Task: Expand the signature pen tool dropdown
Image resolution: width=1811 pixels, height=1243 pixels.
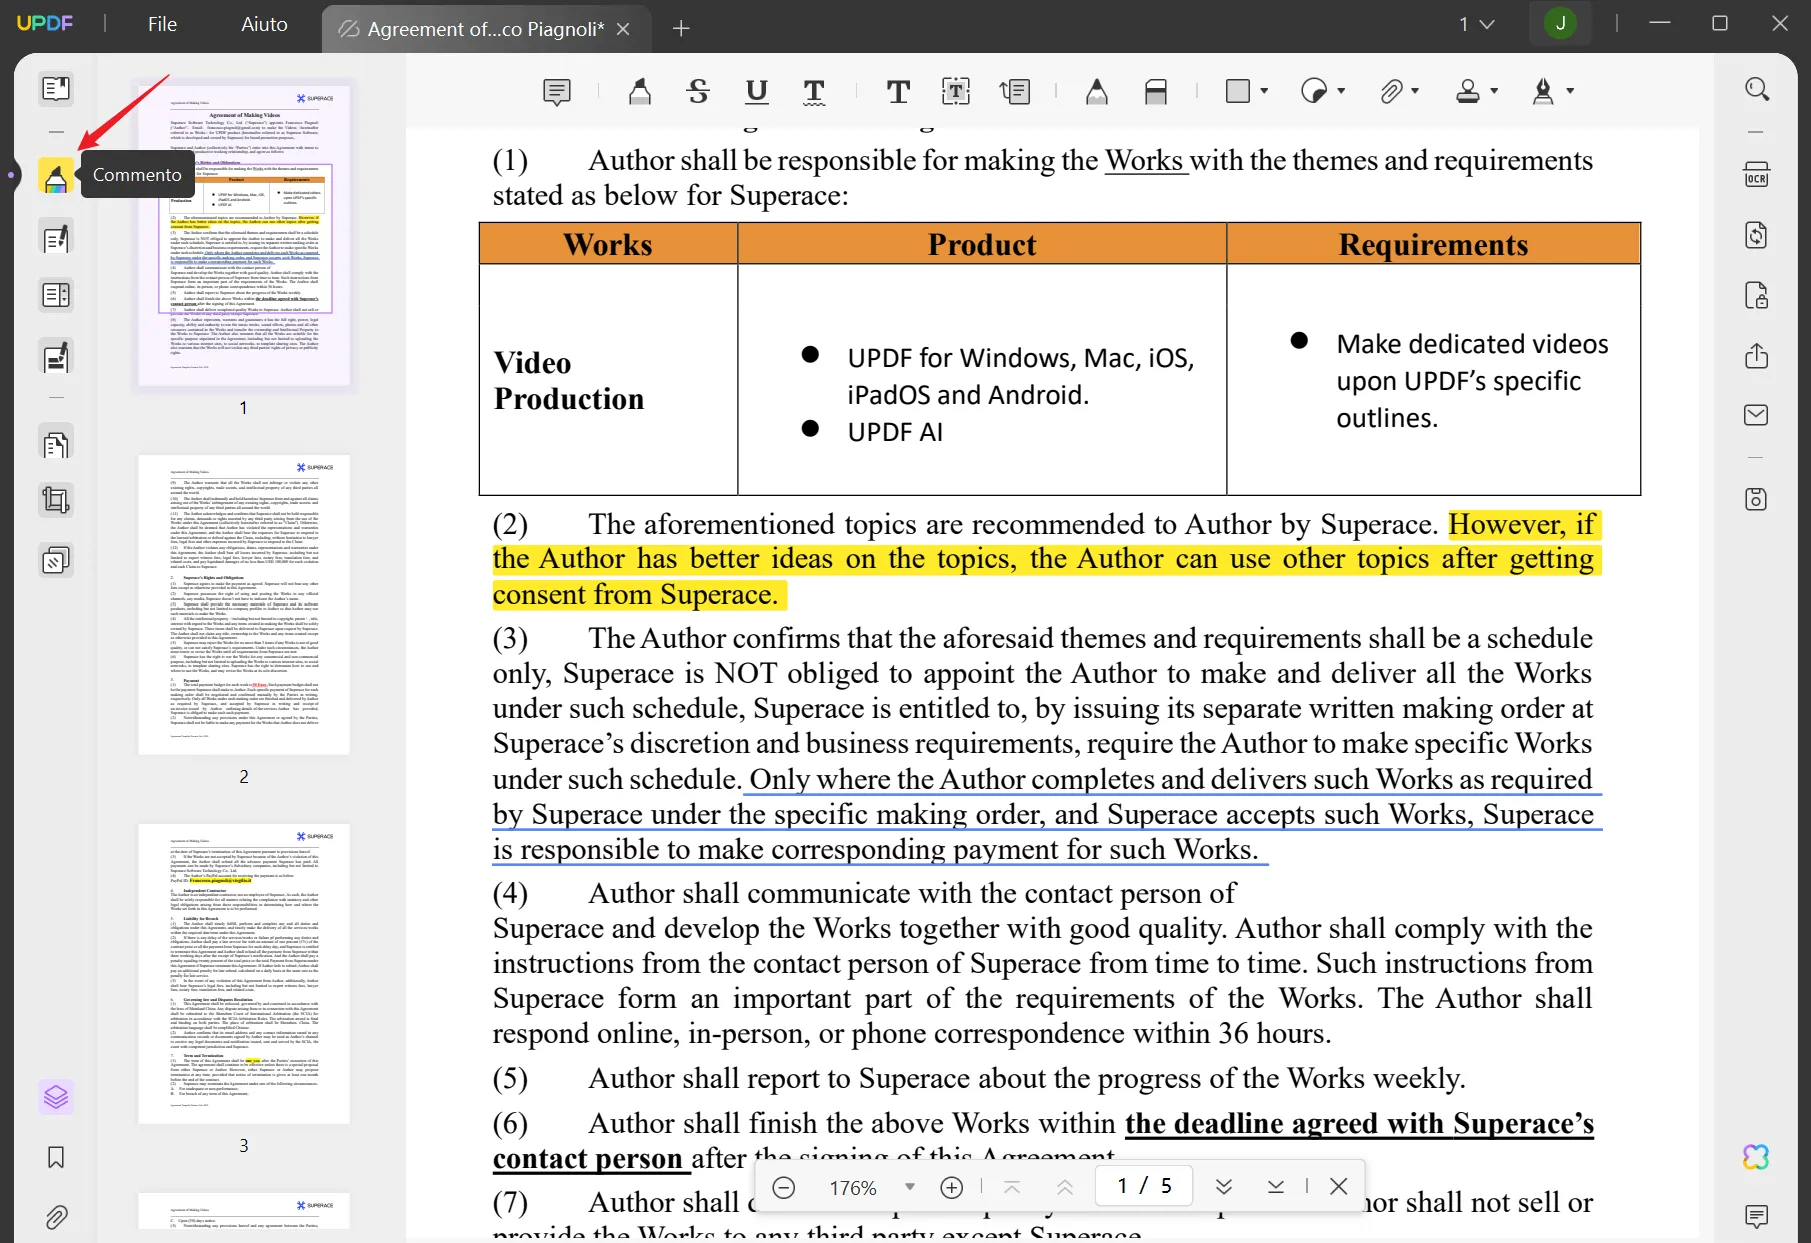Action: [1570, 91]
